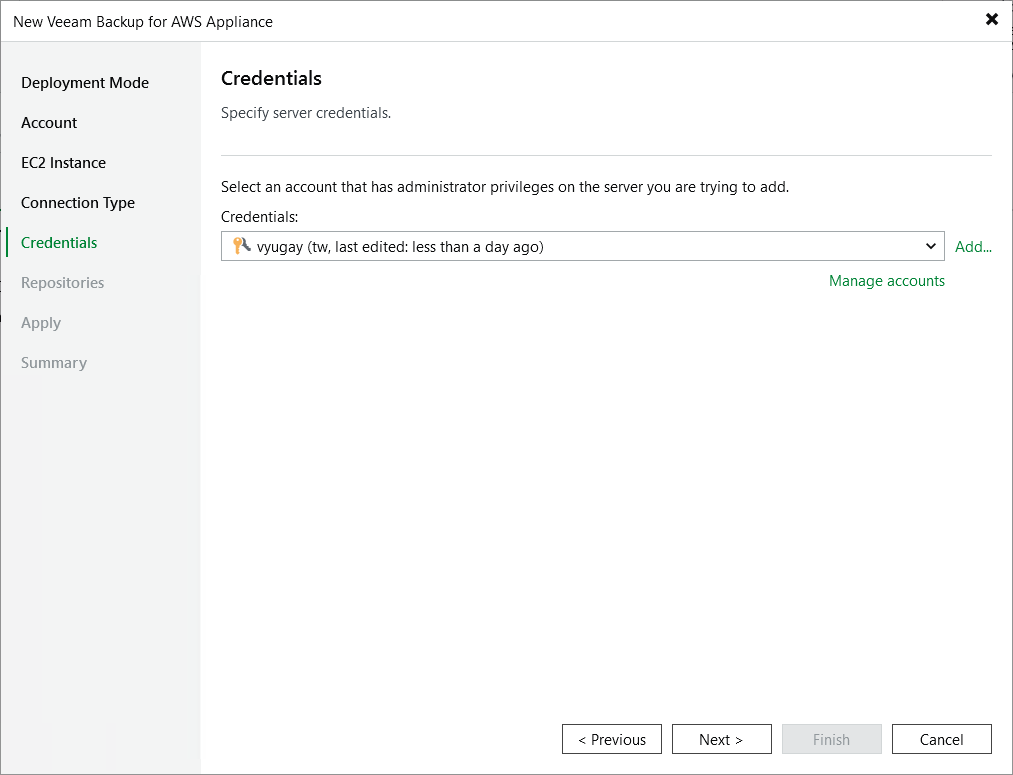
Task: Click the Add... link
Action: [973, 246]
